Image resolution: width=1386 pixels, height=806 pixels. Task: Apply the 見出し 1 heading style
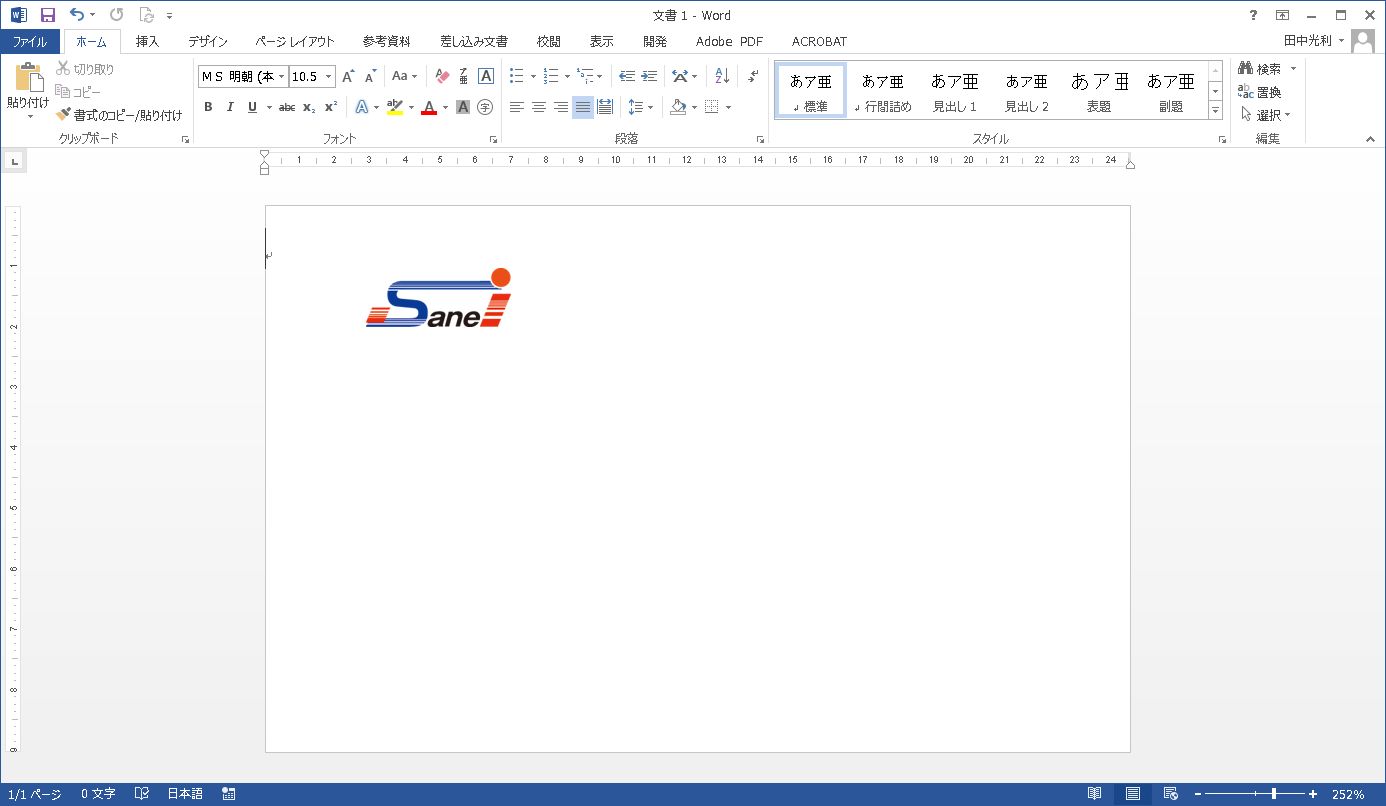coord(955,91)
